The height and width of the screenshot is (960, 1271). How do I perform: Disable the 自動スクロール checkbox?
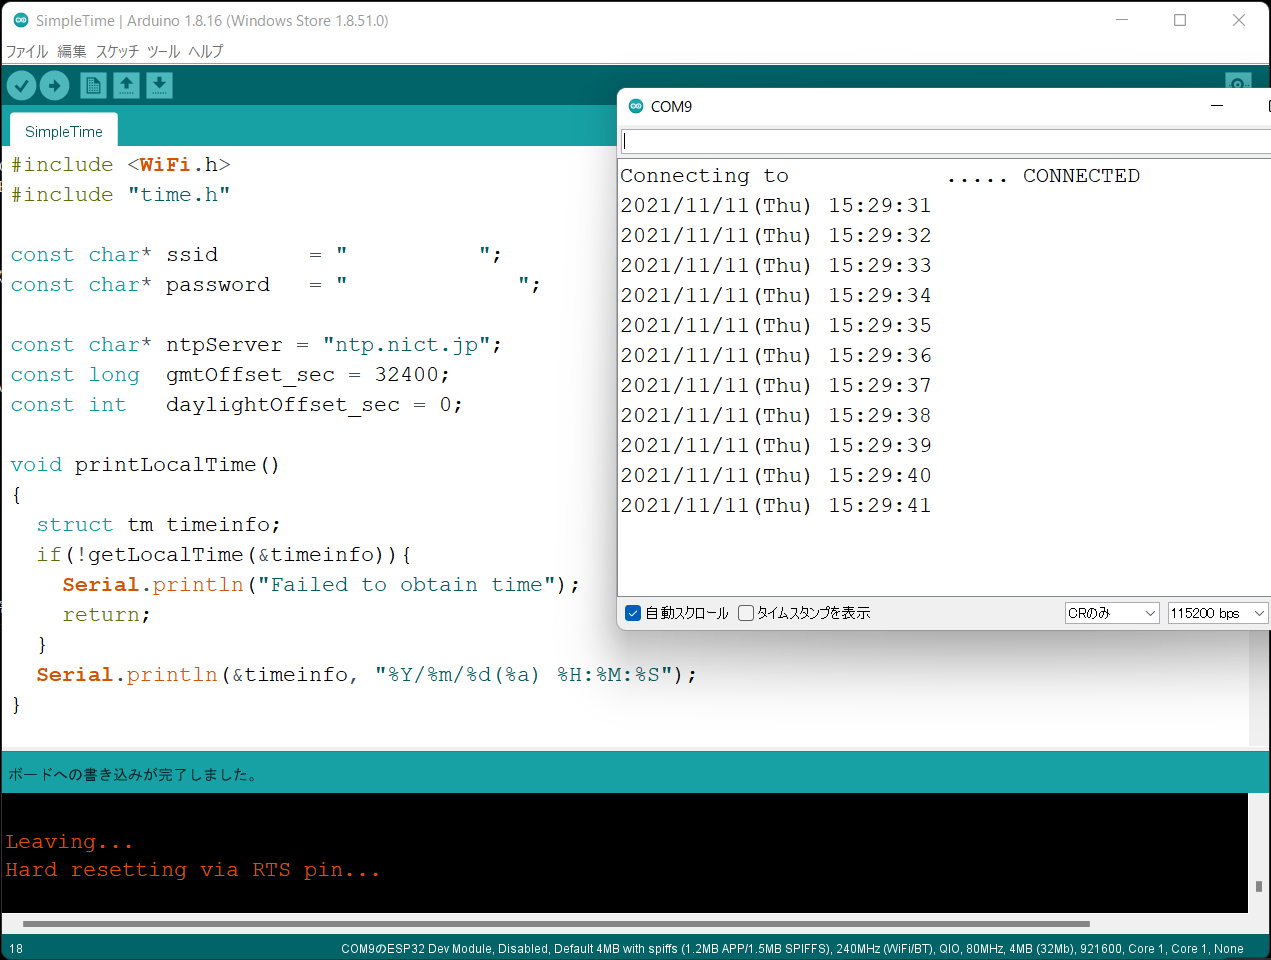[633, 613]
